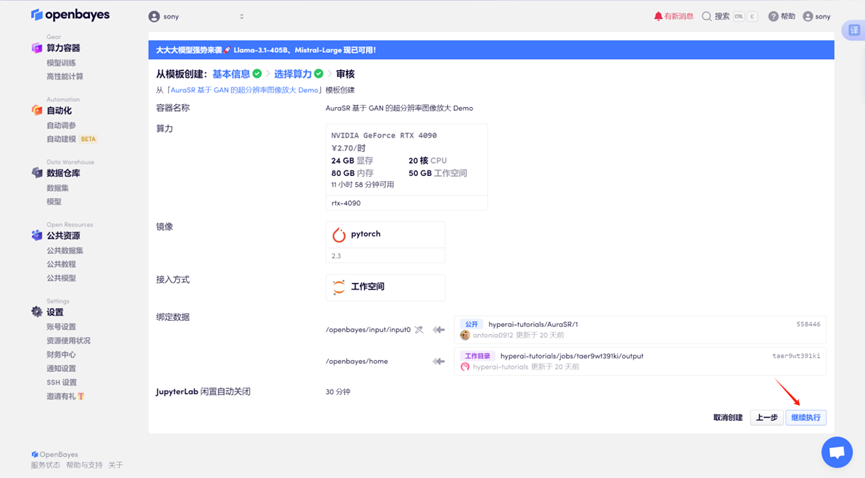Open the 算力容器 section icon
This screenshot has width=865, height=478.
pyautogui.click(x=37, y=48)
